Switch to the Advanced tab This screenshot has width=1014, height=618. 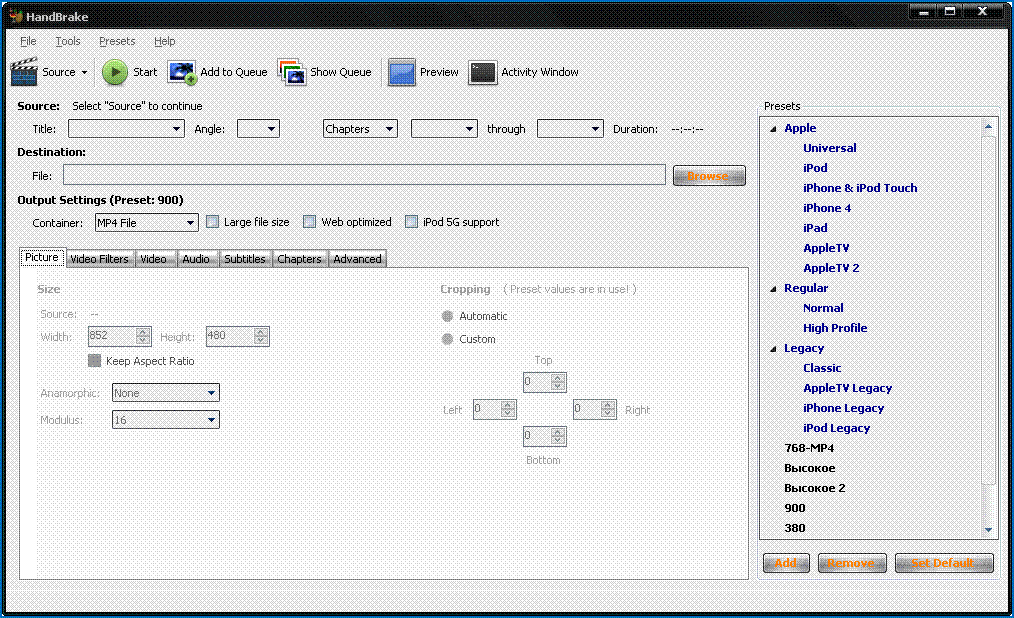[x=357, y=259]
